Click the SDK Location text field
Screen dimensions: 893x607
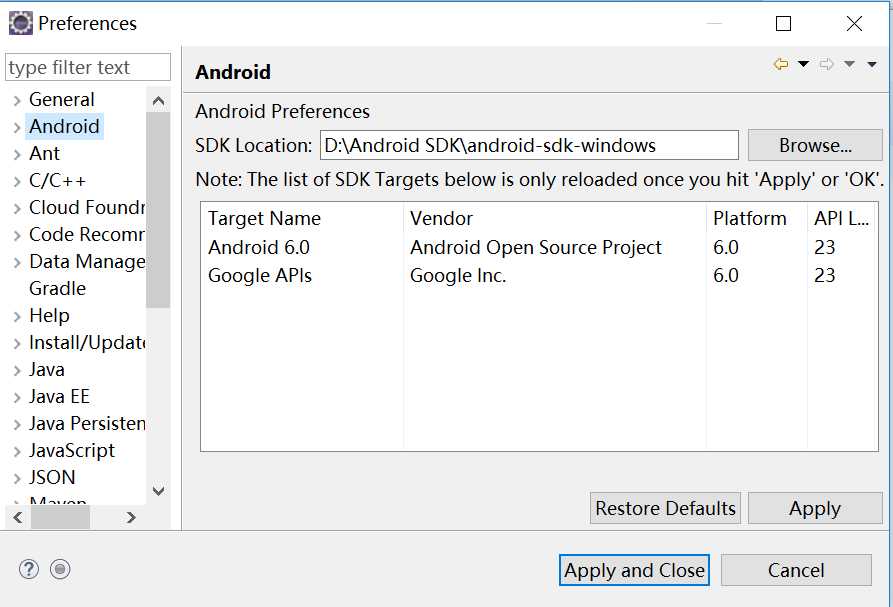pos(529,145)
